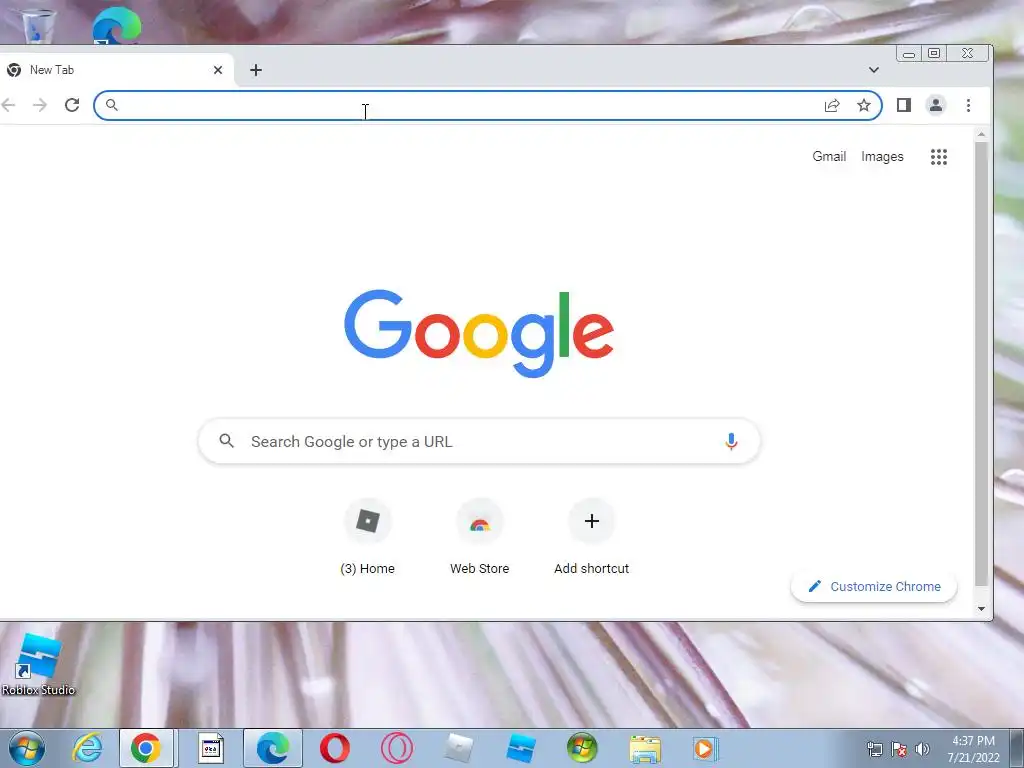The width and height of the screenshot is (1024, 768).
Task: Open the Action Center flag icon
Action: click(899, 749)
